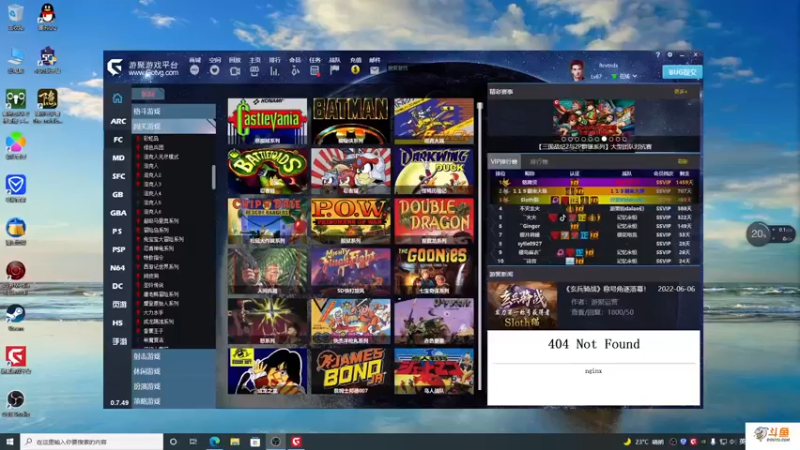The height and width of the screenshot is (450, 800).
Task: Open the Darkwing Duck game thumbnail
Action: point(434,171)
